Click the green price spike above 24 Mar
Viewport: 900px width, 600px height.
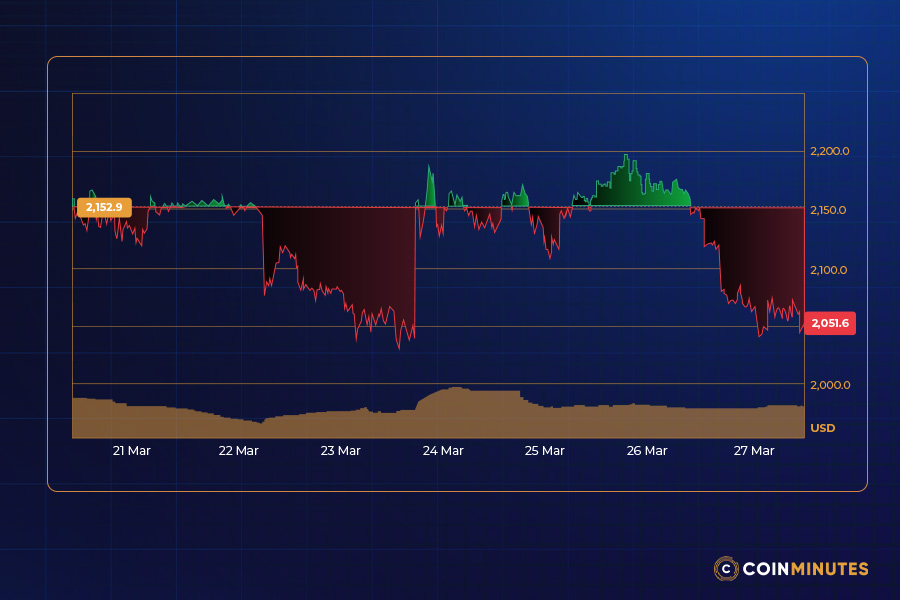click(x=431, y=180)
